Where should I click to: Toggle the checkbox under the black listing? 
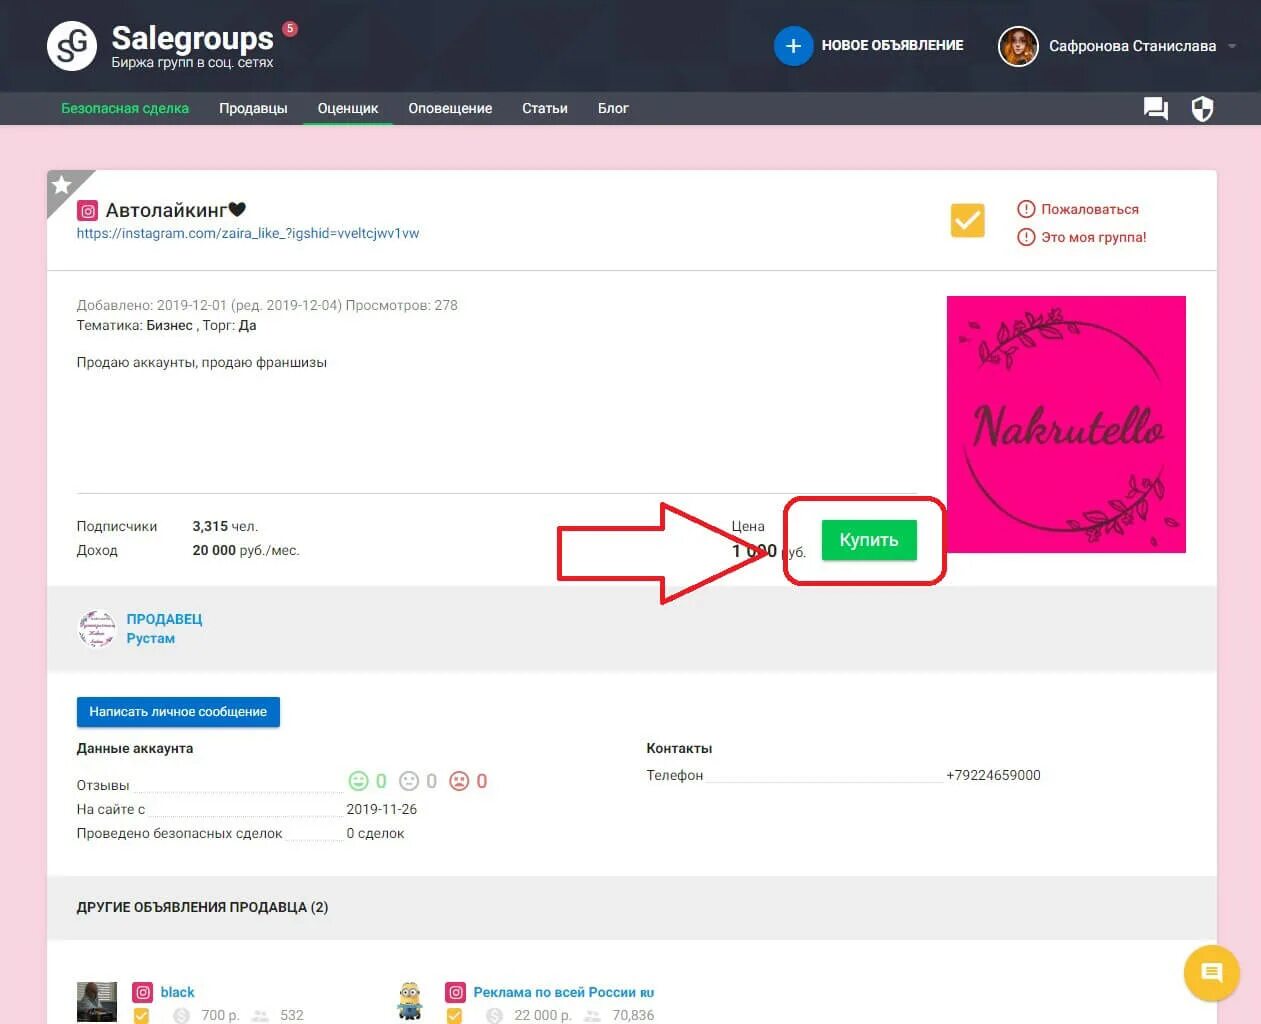tap(141, 1016)
